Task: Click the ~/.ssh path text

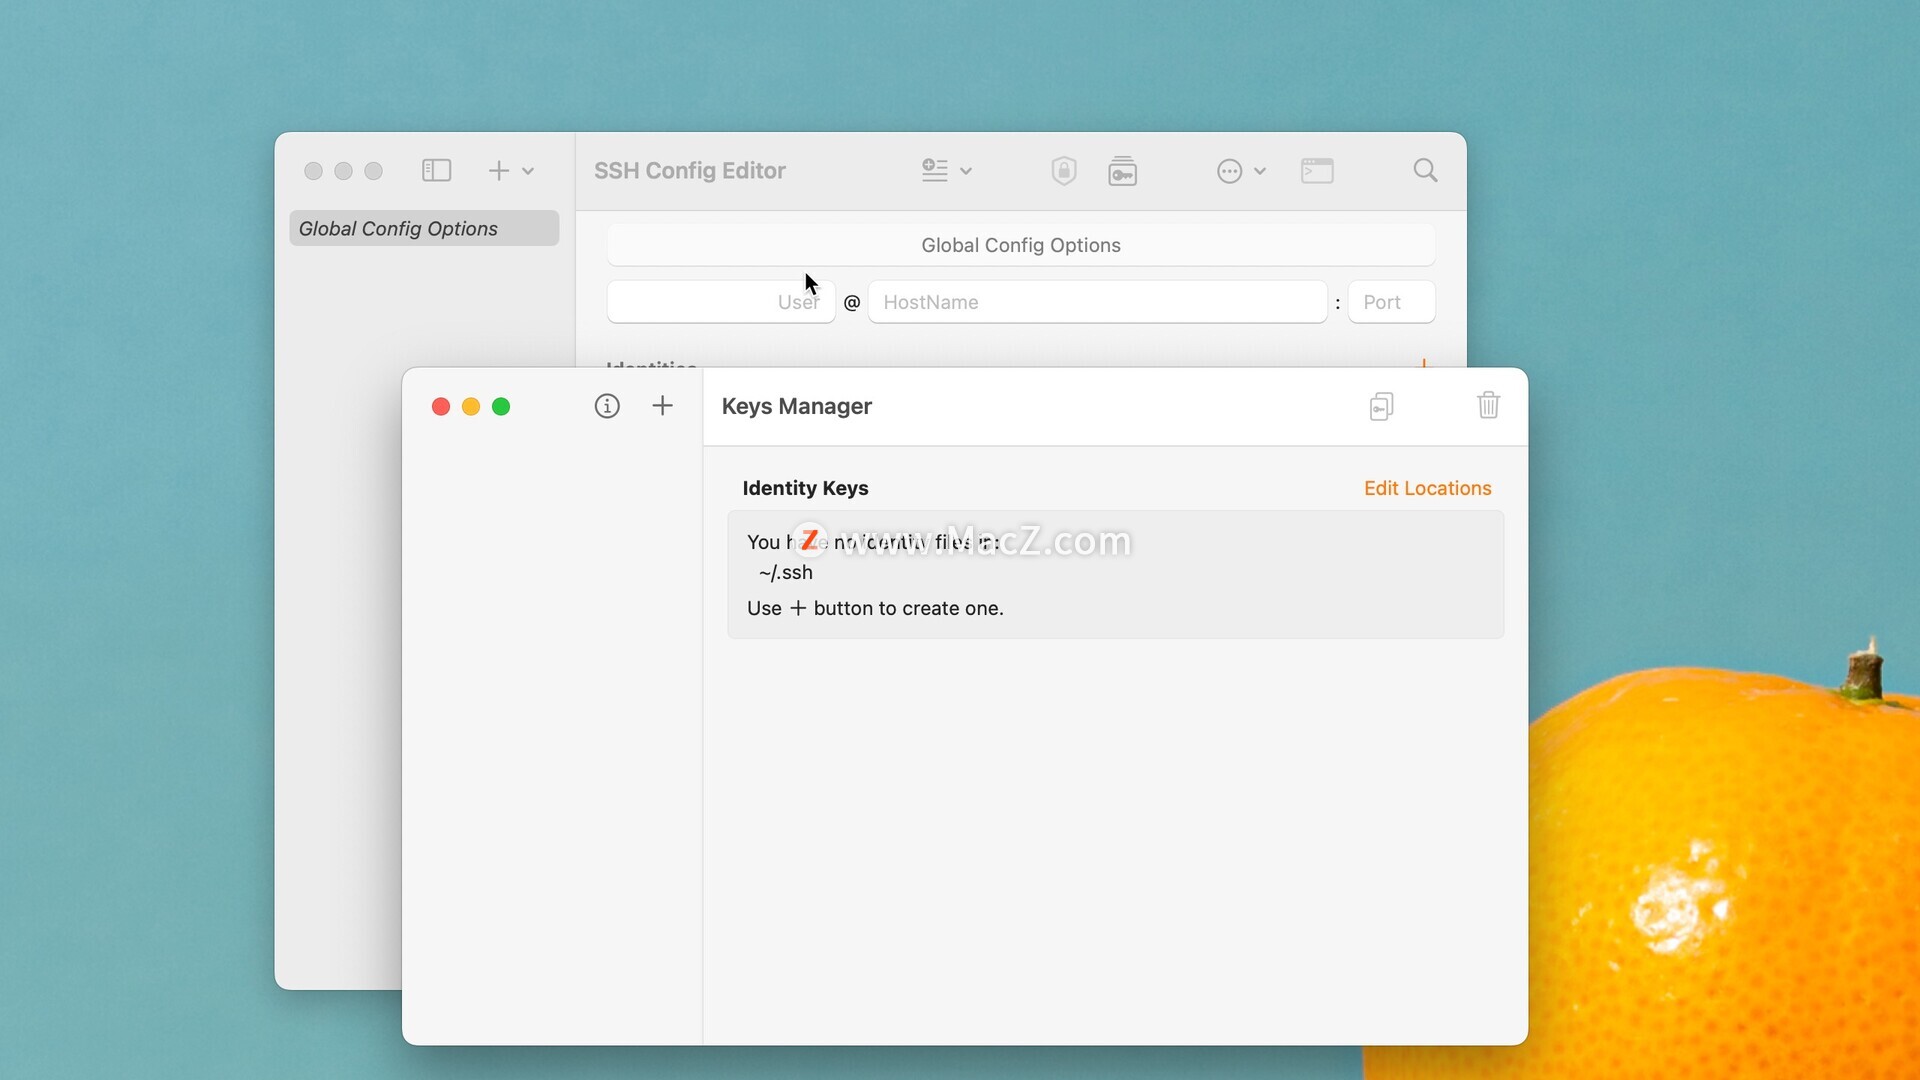Action: [786, 572]
